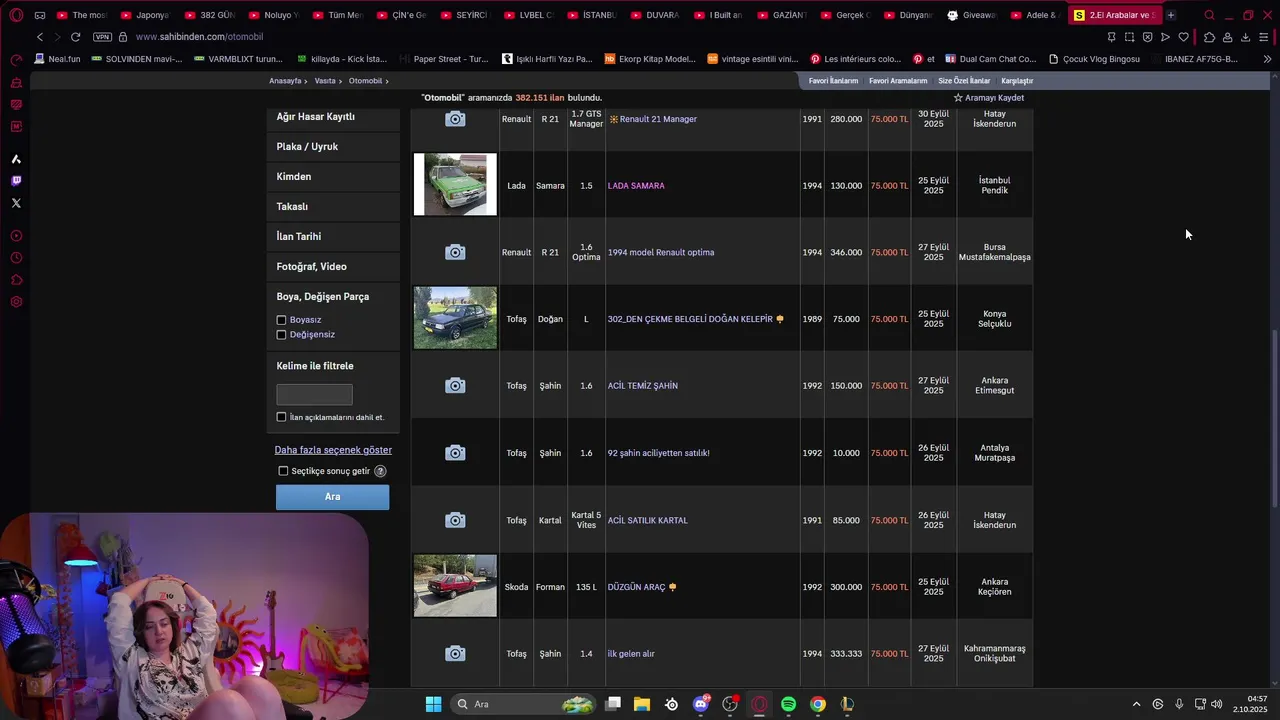Screen dimensions: 1280x720
Task: Tick the Boyasız checkbox
Action: [x=281, y=320]
